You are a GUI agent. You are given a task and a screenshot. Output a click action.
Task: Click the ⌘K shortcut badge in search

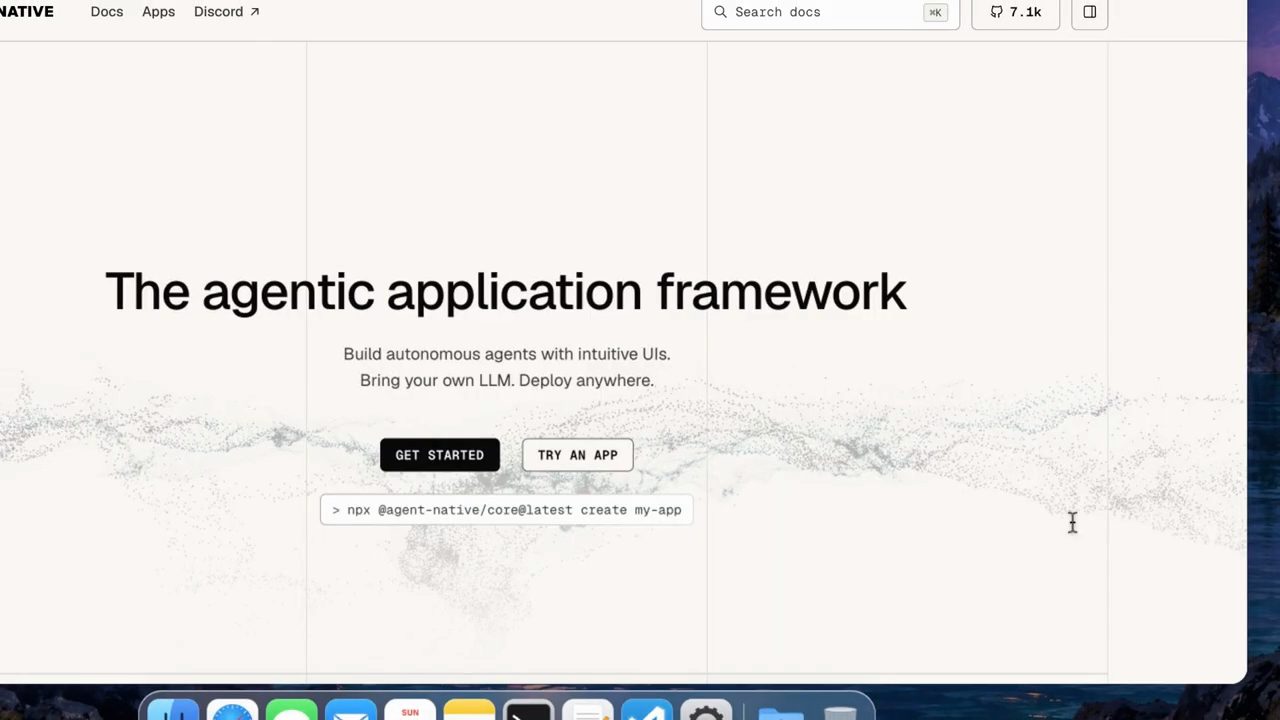click(935, 12)
